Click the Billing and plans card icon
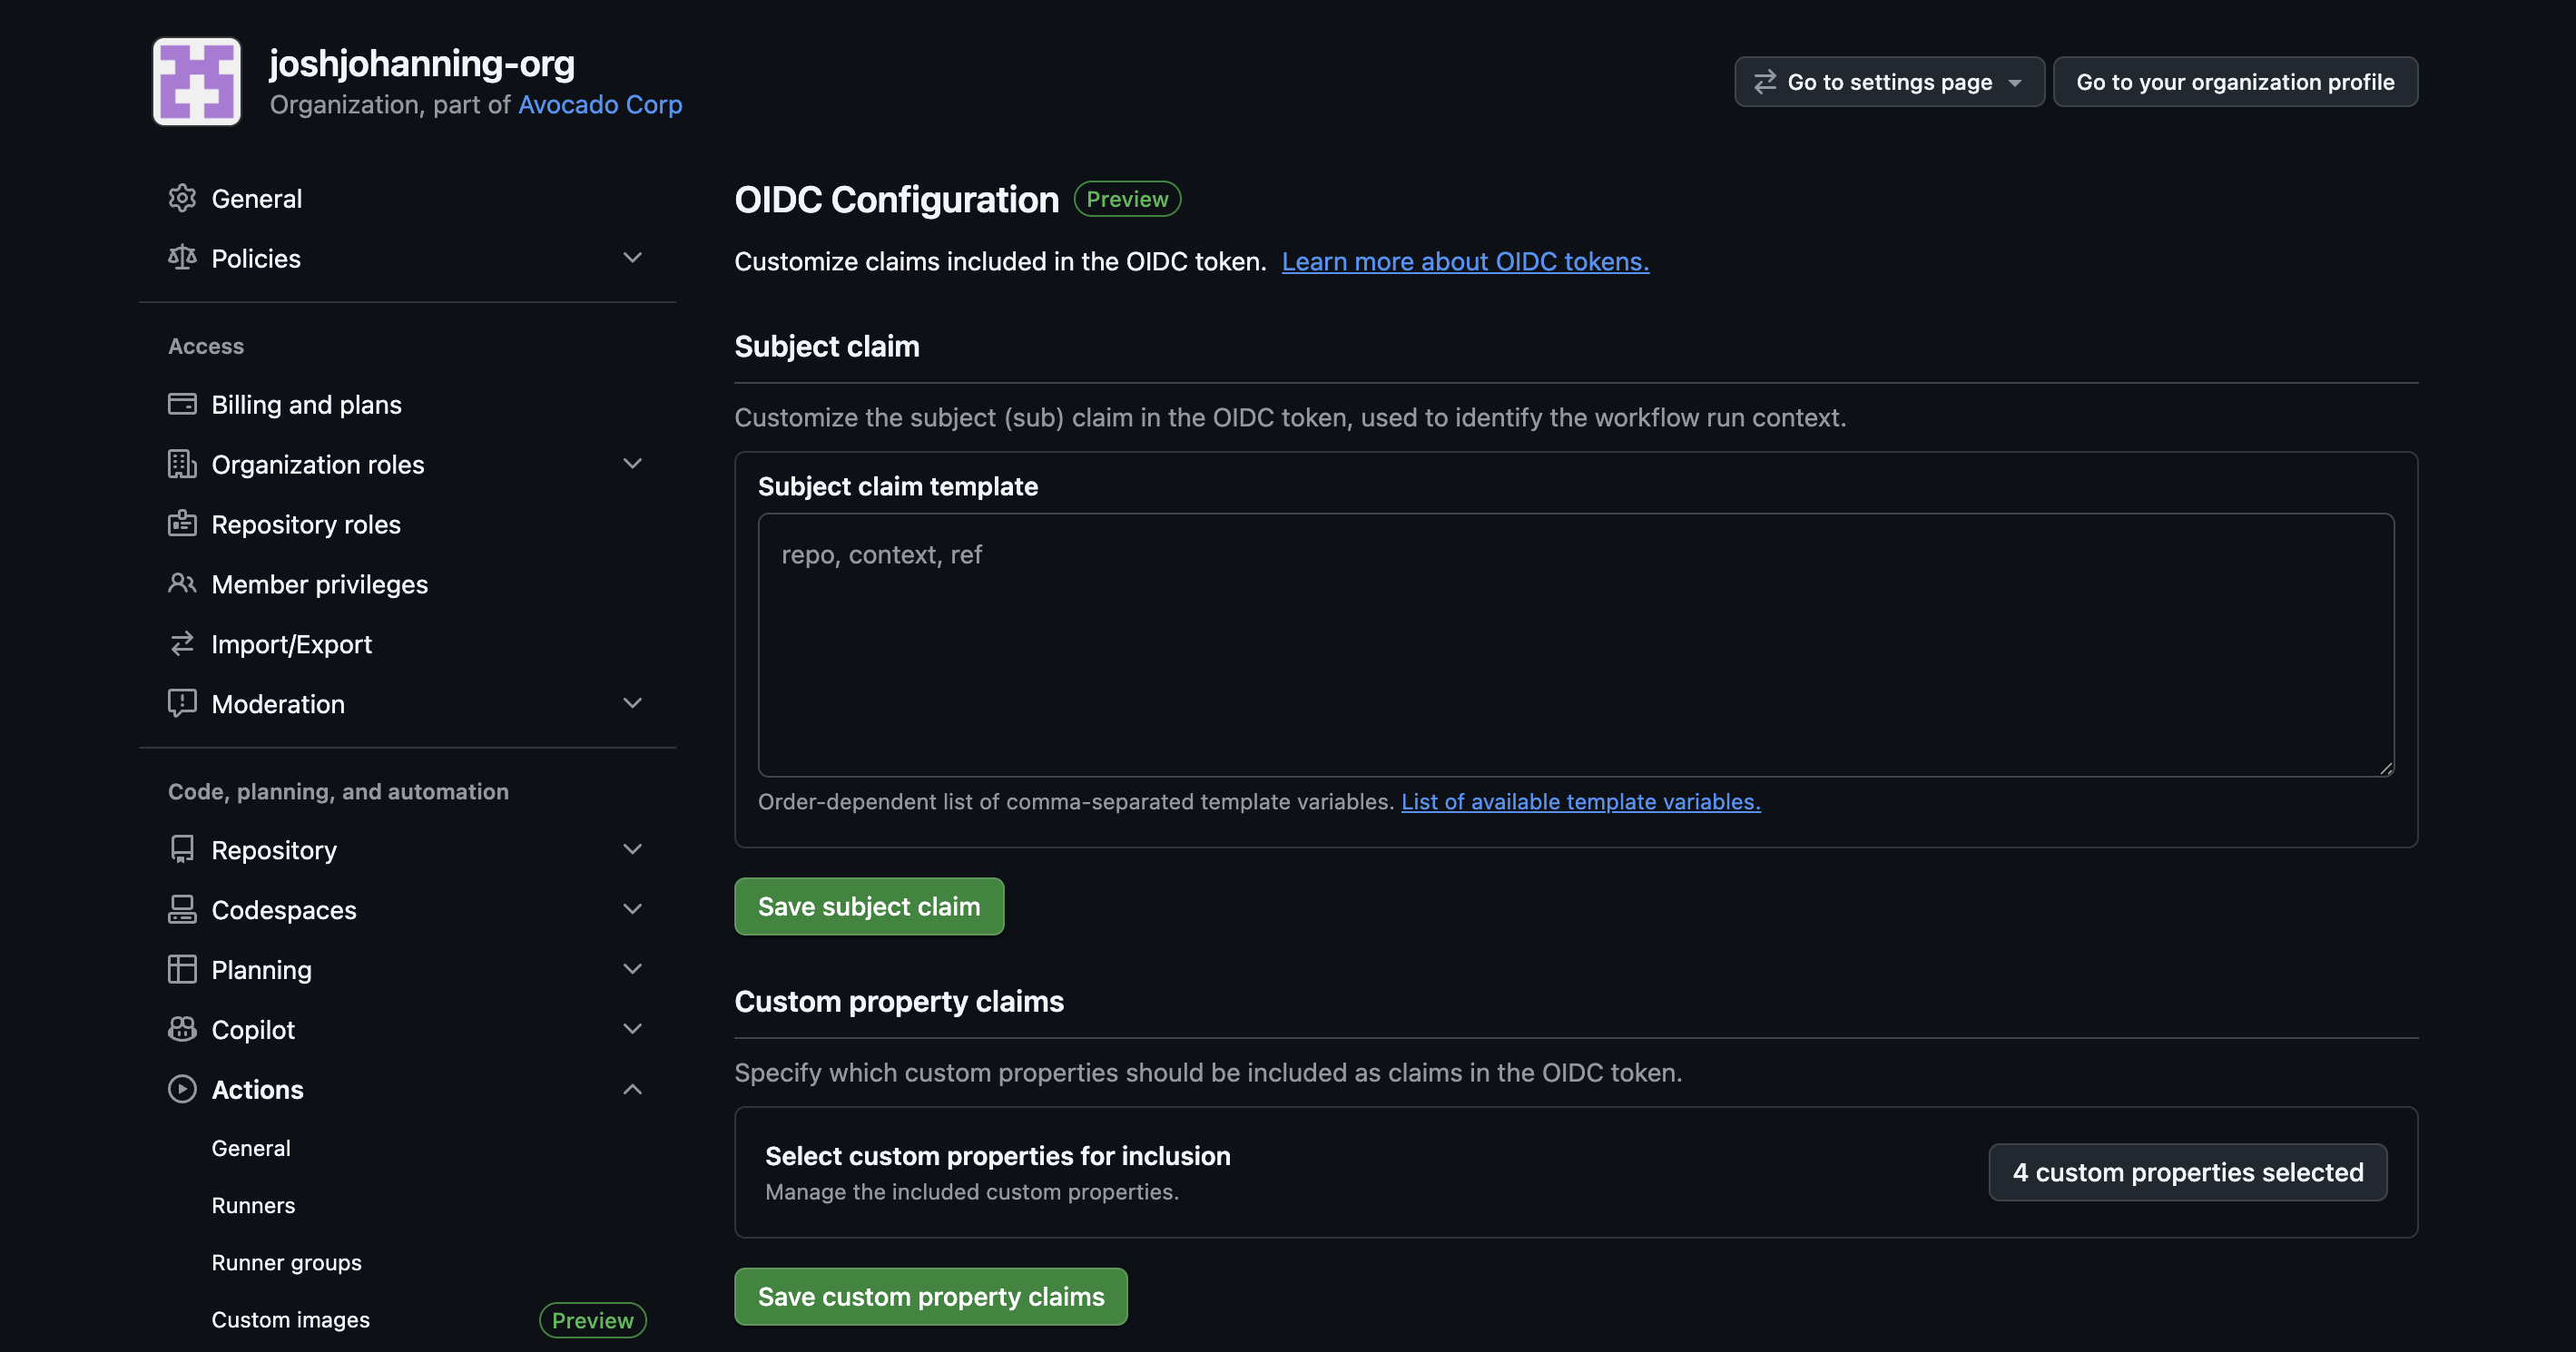 182,404
